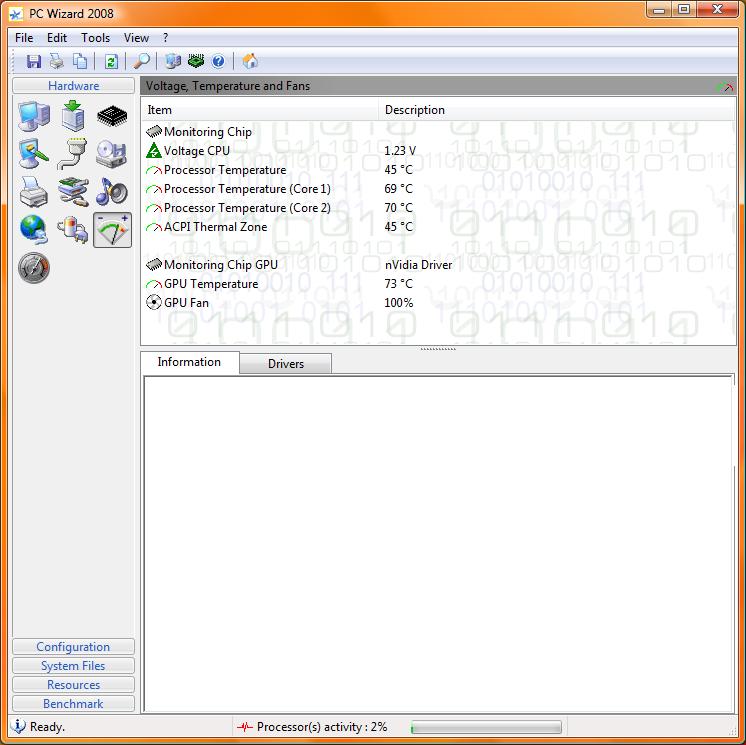Click the 1.23 V voltage value
The height and width of the screenshot is (745, 746).
click(x=400, y=151)
